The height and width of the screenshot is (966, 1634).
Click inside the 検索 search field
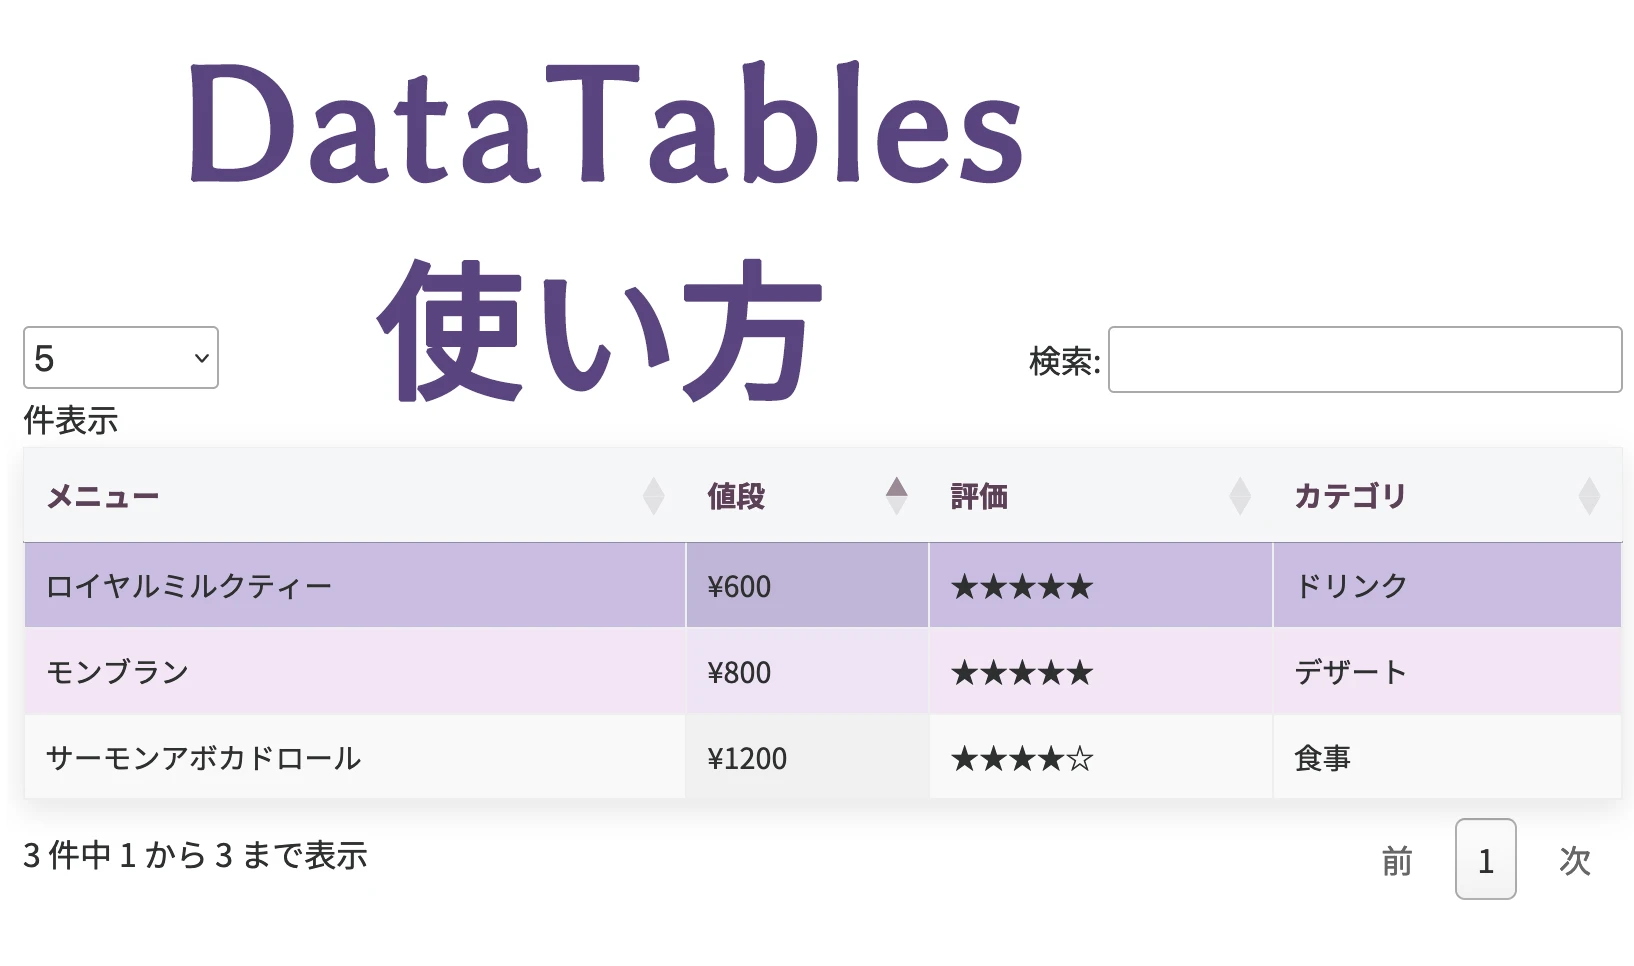click(1365, 360)
